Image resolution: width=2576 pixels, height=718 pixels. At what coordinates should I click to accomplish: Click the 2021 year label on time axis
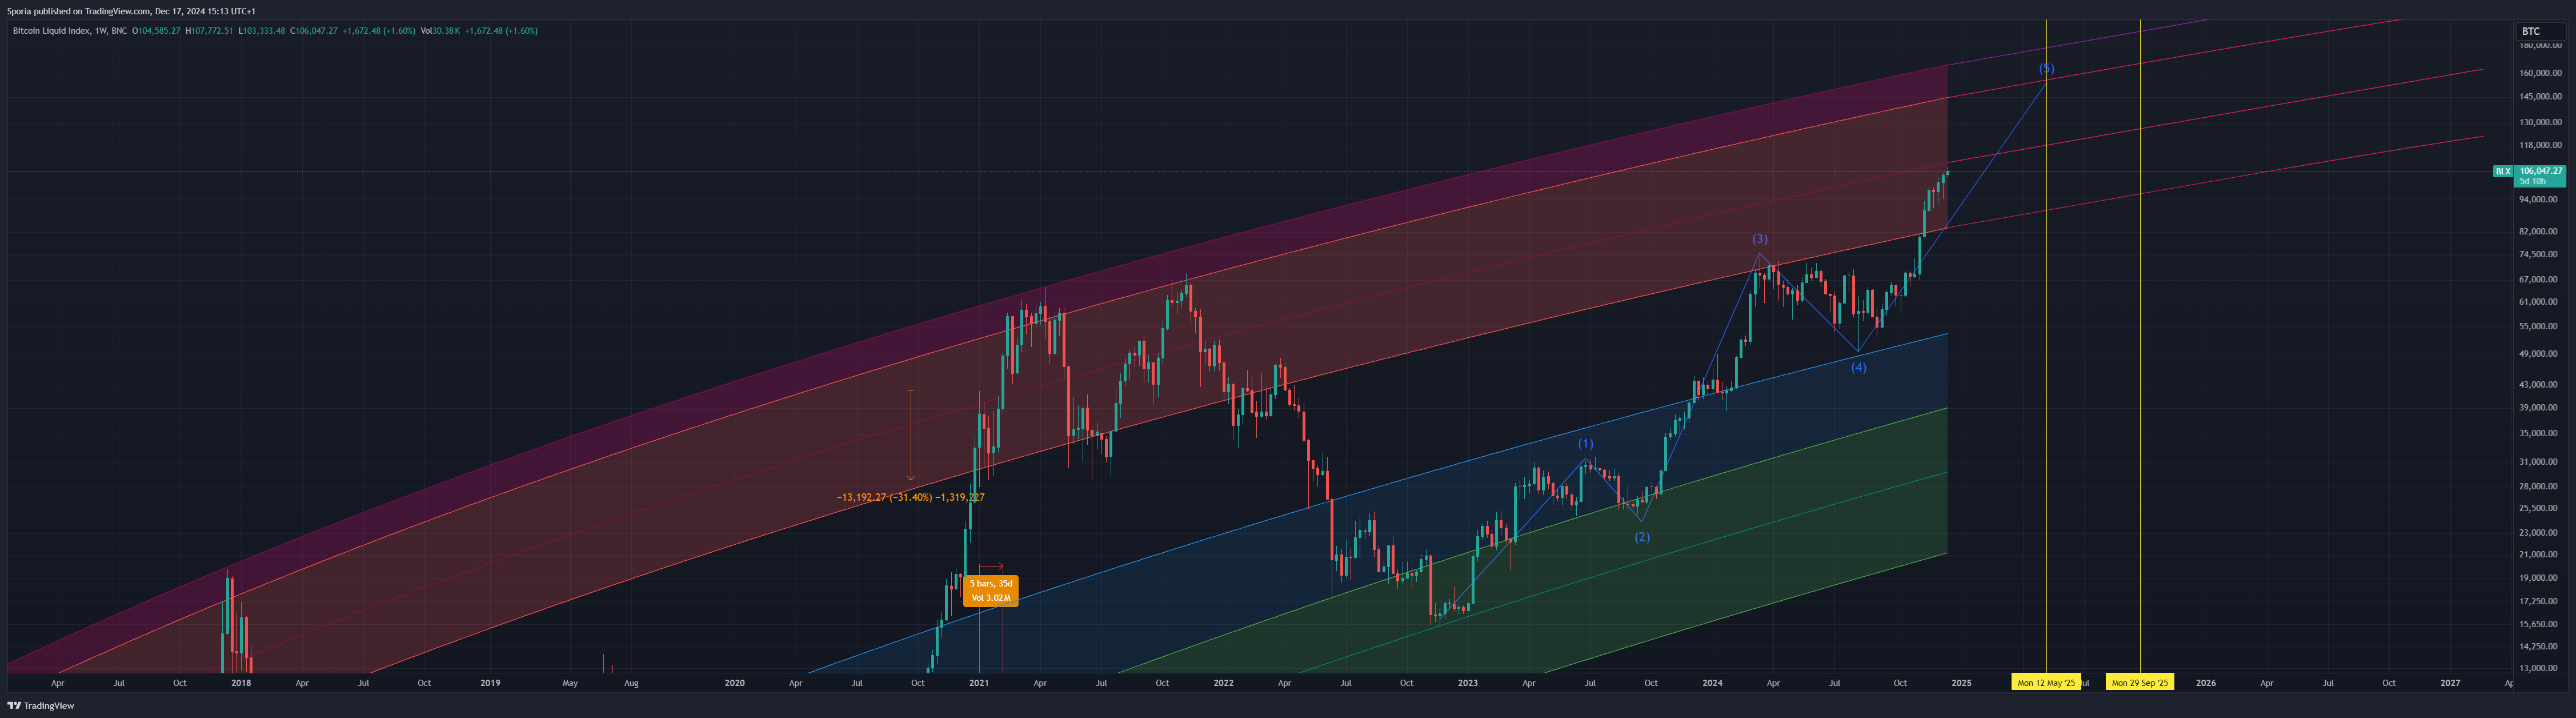pyautogui.click(x=979, y=683)
